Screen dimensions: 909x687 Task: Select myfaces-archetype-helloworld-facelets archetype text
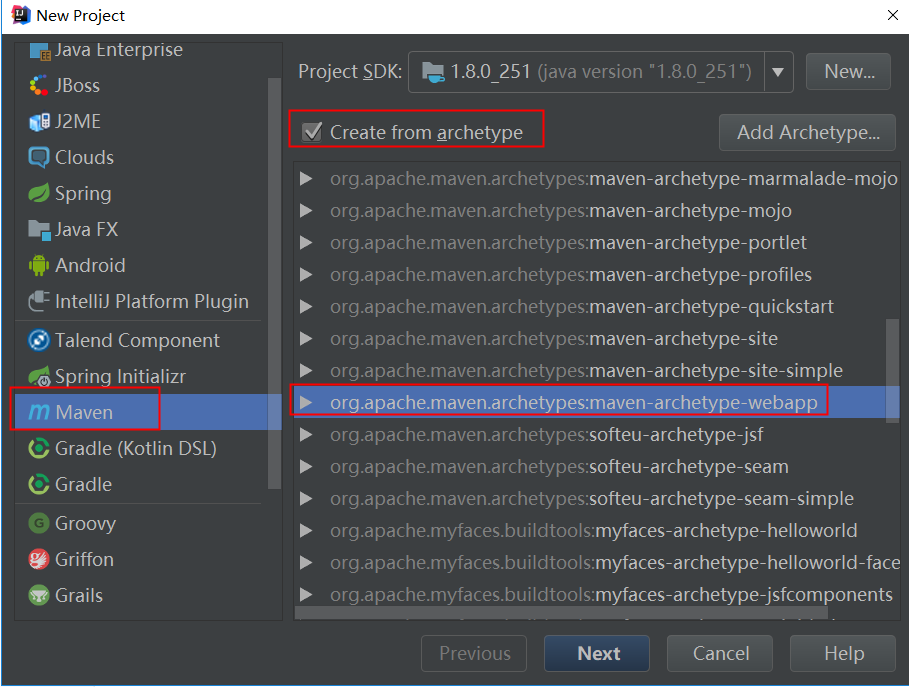(x=615, y=562)
